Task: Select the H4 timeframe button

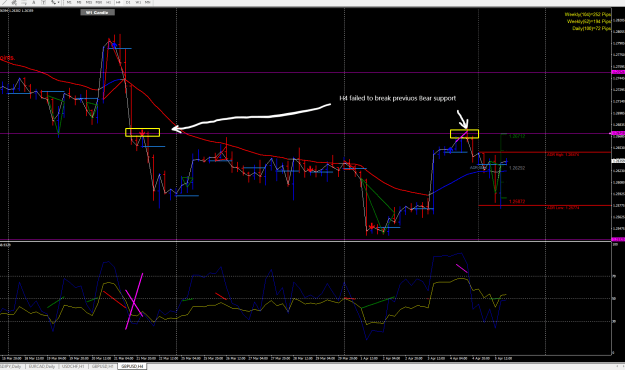Action: (x=118, y=2)
